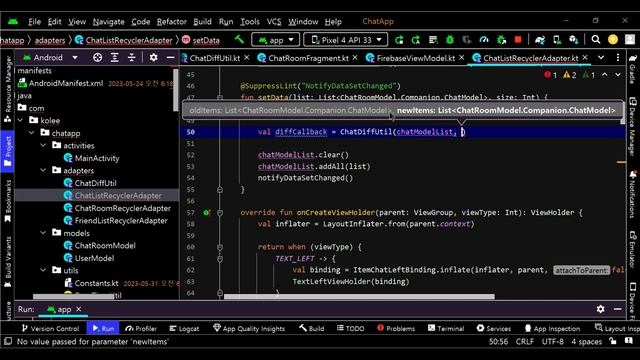Click Sync Project with Gradle Files icon

click(x=540, y=40)
